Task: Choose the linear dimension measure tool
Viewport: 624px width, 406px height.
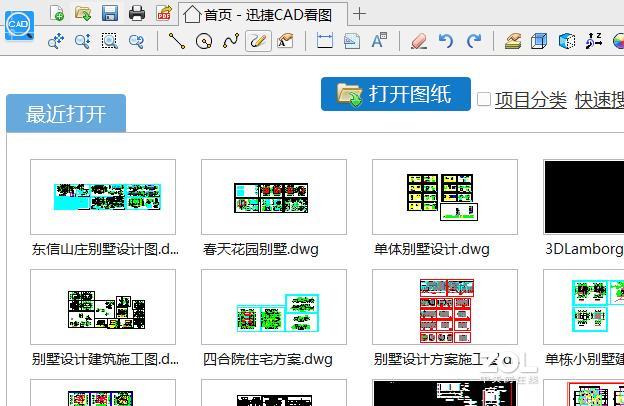Action: 325,41
